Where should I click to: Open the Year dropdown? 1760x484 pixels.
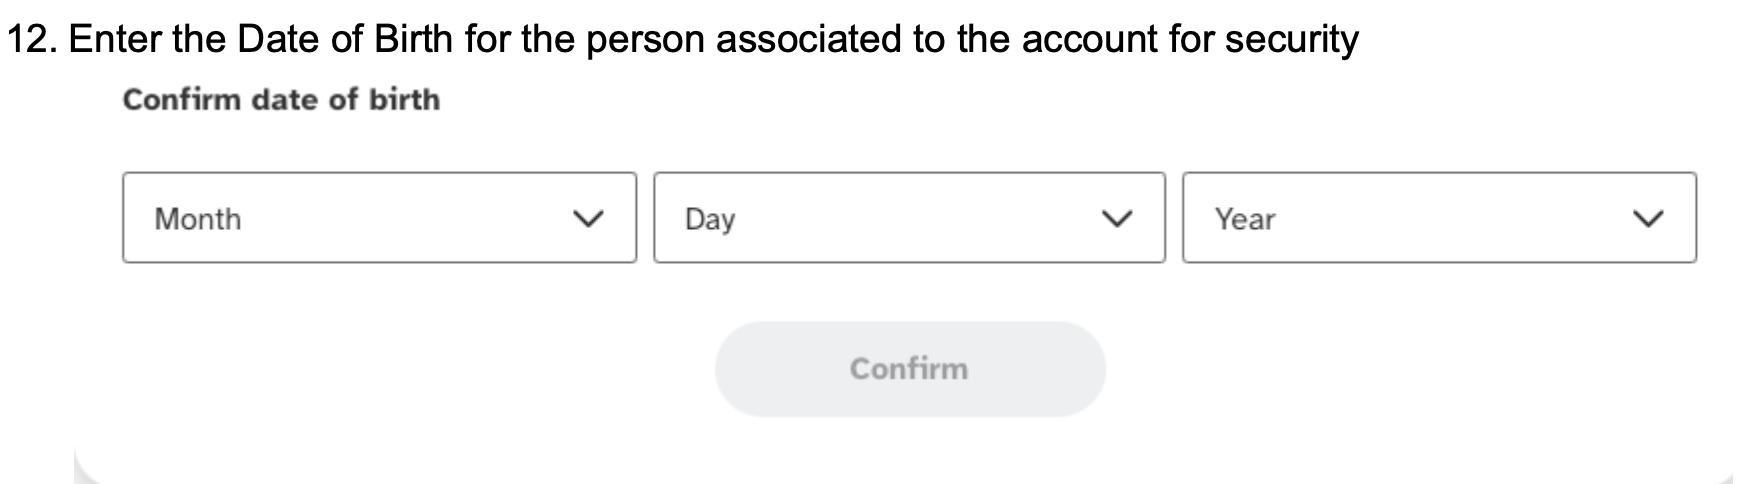(x=1438, y=218)
